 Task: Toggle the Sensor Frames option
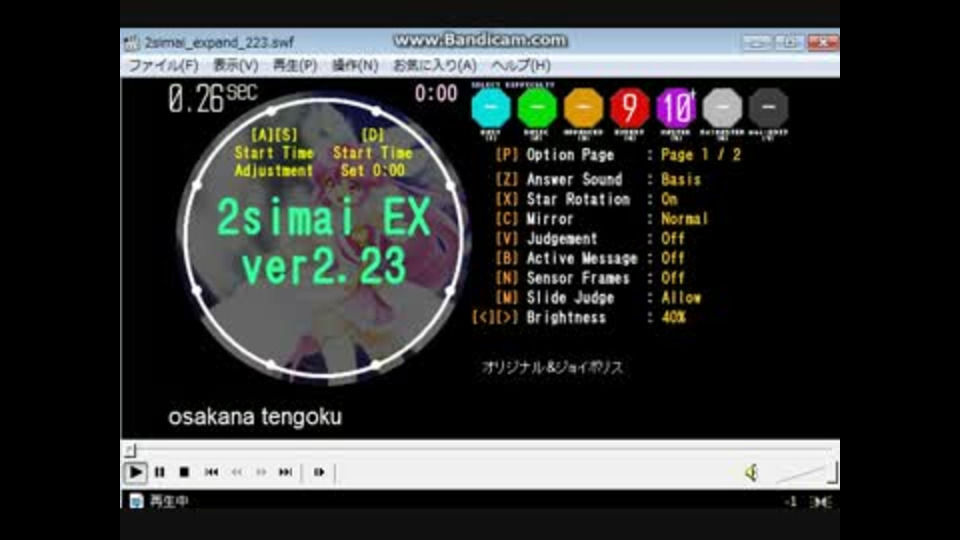[590, 277]
